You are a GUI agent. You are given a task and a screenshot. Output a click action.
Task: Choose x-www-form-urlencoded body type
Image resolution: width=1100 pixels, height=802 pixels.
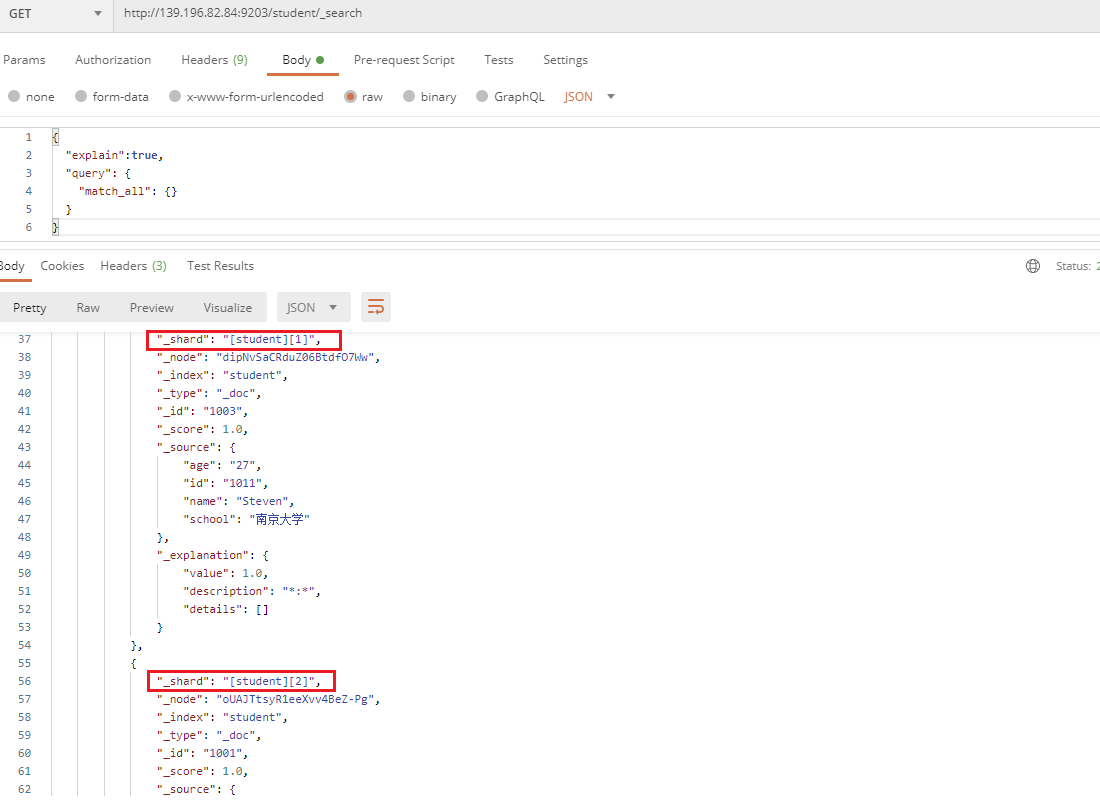(175, 96)
